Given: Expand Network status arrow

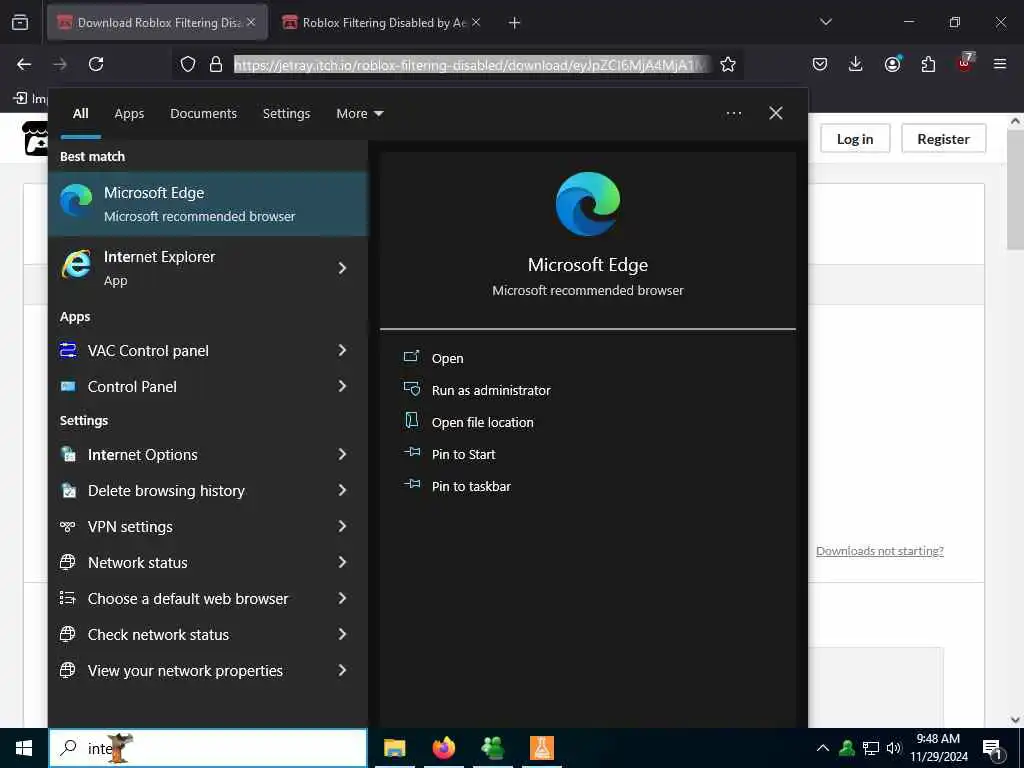Looking at the screenshot, I should point(342,562).
